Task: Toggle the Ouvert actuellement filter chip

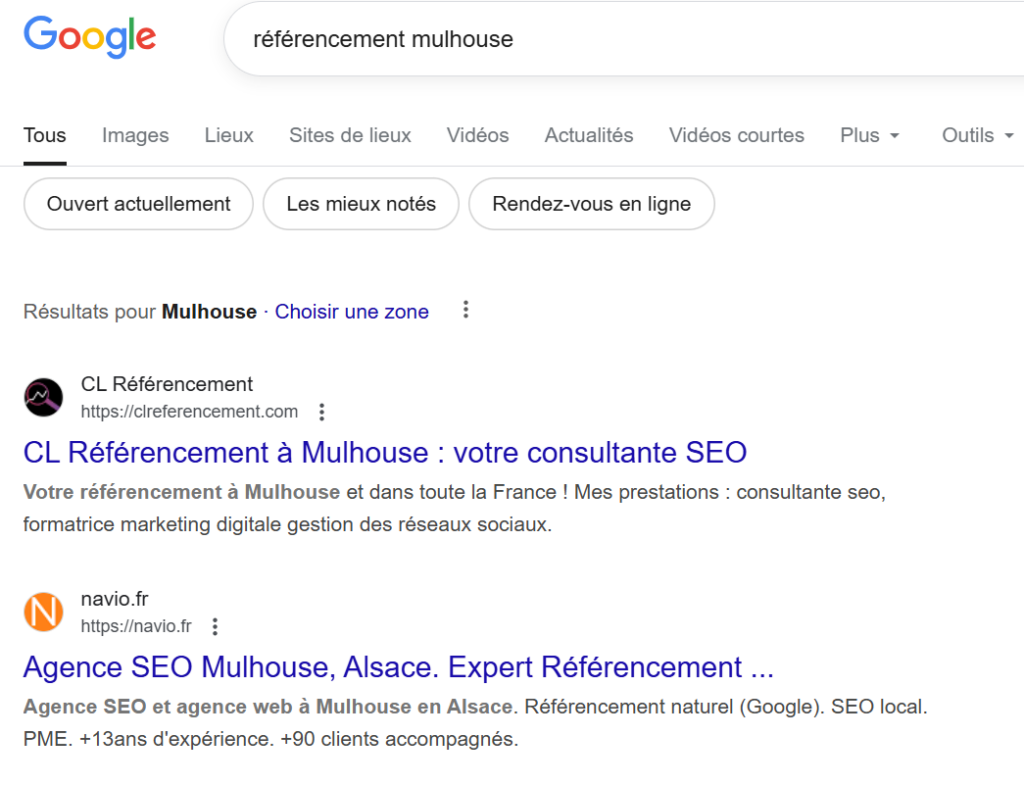Action: pos(138,204)
